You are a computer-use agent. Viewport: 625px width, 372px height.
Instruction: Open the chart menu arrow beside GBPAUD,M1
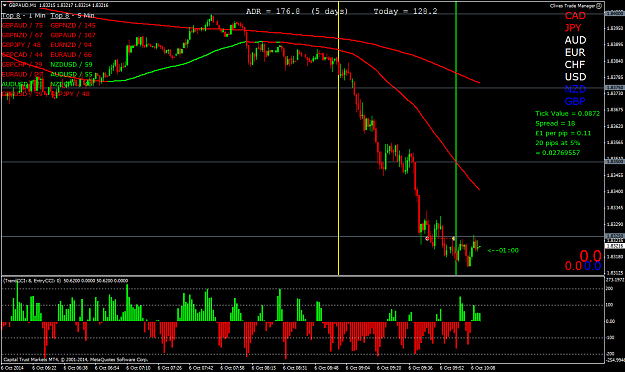pos(5,6)
